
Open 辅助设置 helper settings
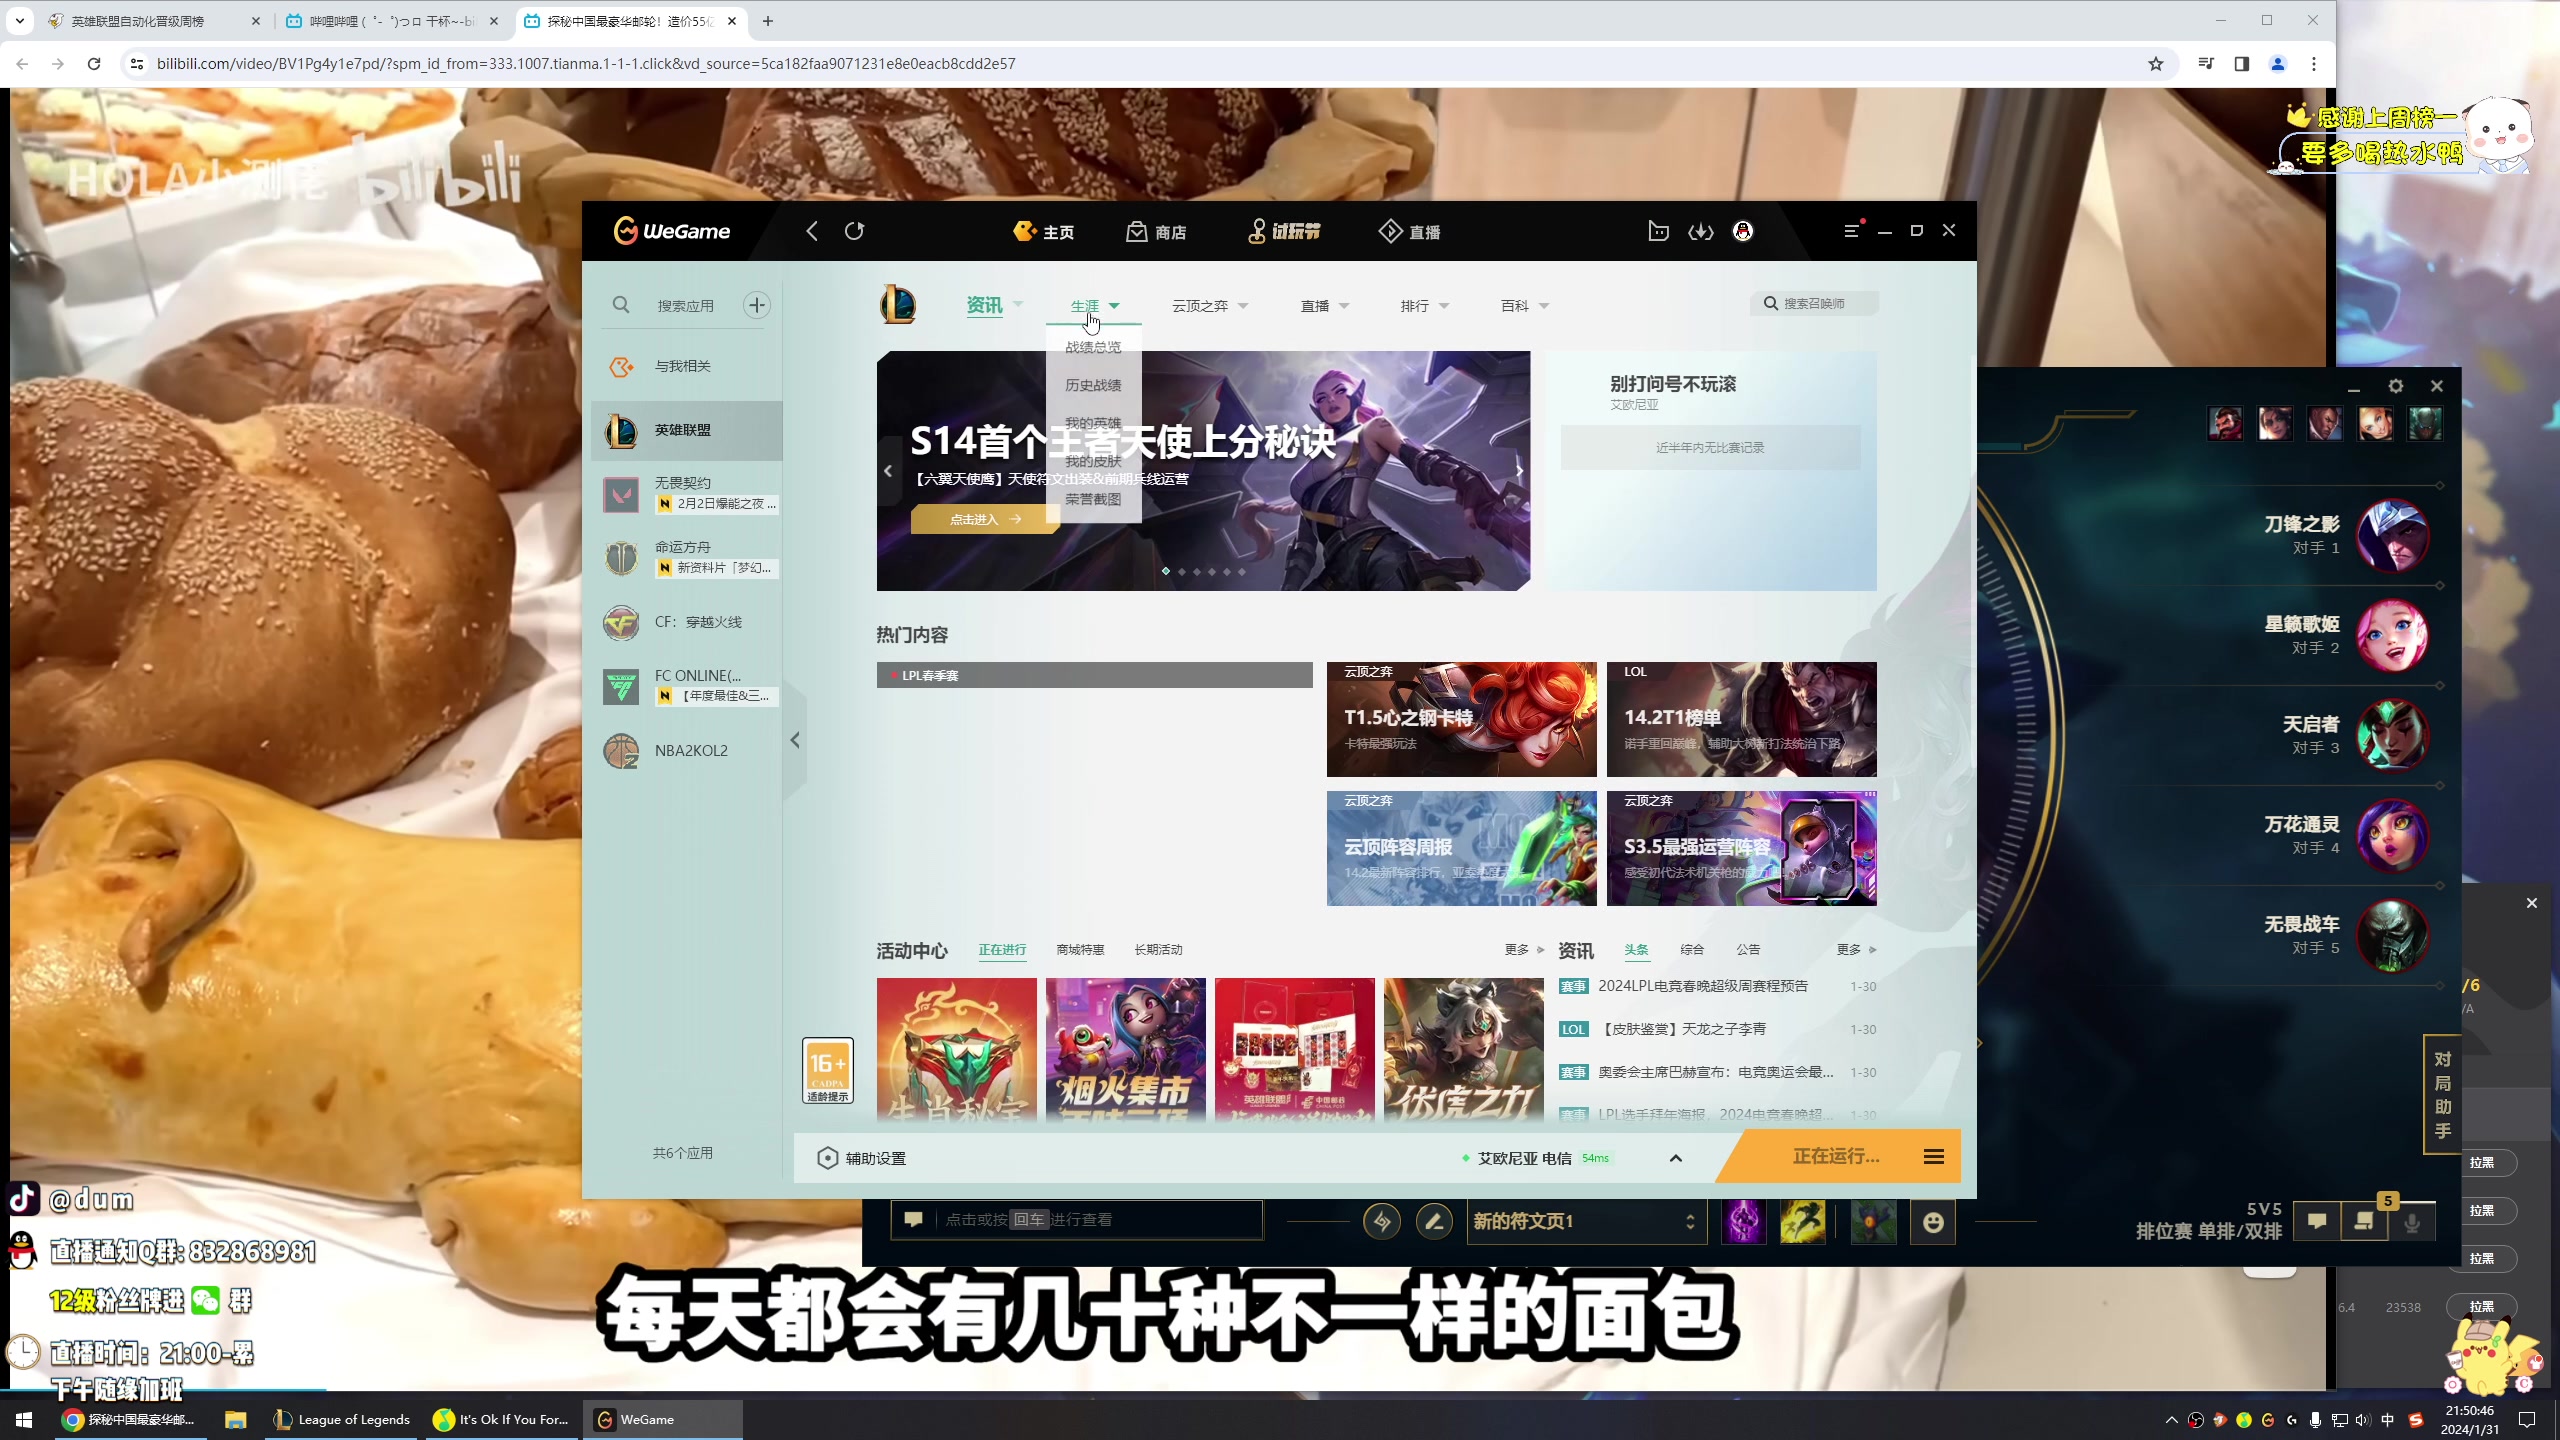coord(862,1158)
